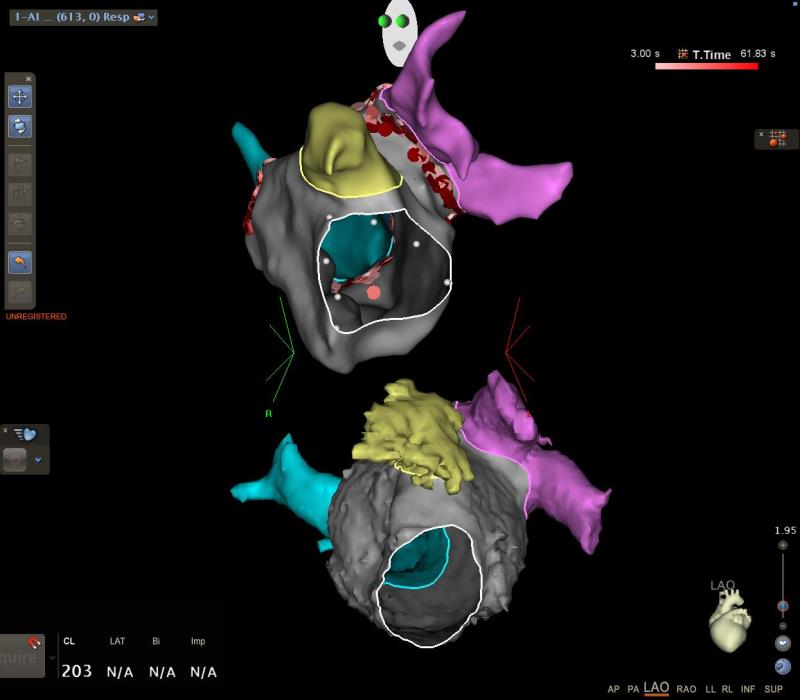800x700 pixels.
Task: Click the LAO heart orientation thumbnail
Action: pos(729,618)
